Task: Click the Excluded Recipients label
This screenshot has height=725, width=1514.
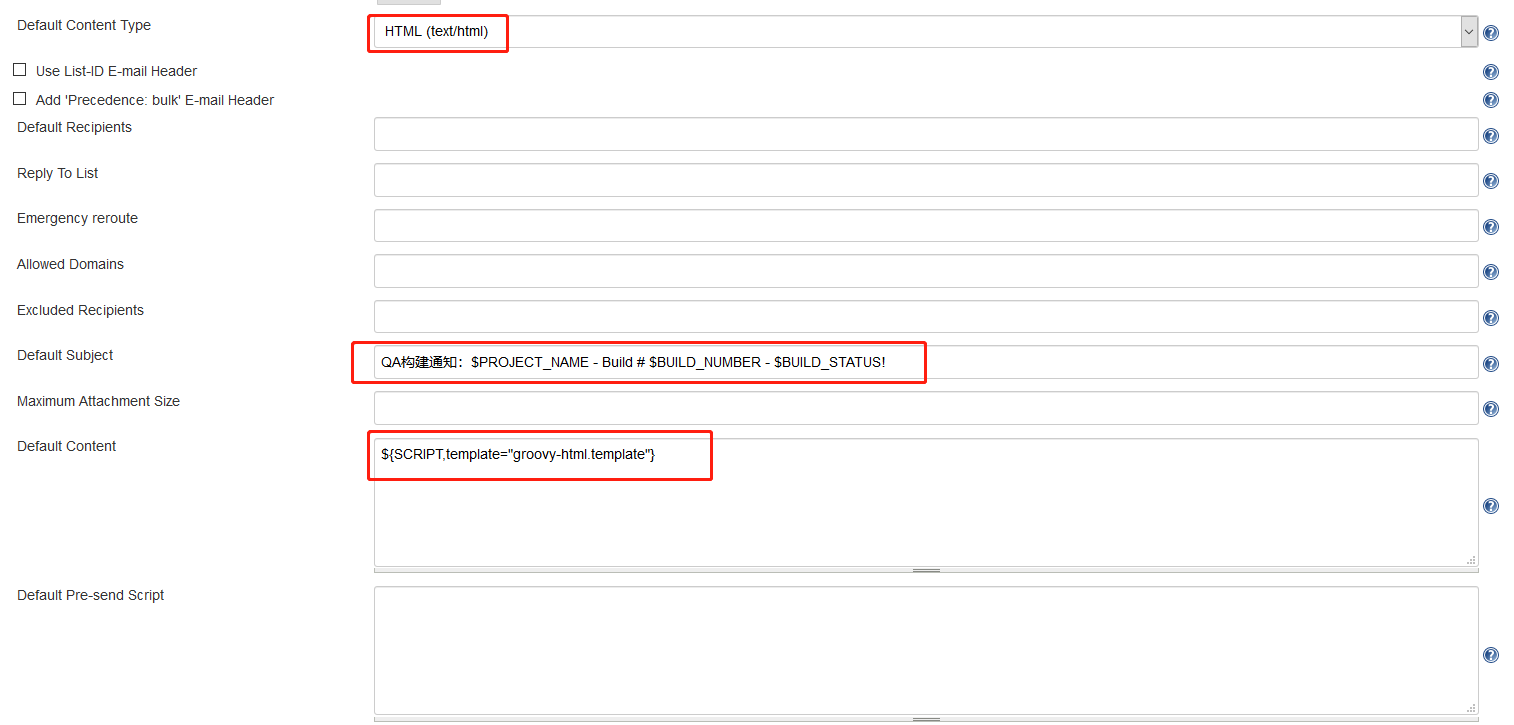Action: 80,310
